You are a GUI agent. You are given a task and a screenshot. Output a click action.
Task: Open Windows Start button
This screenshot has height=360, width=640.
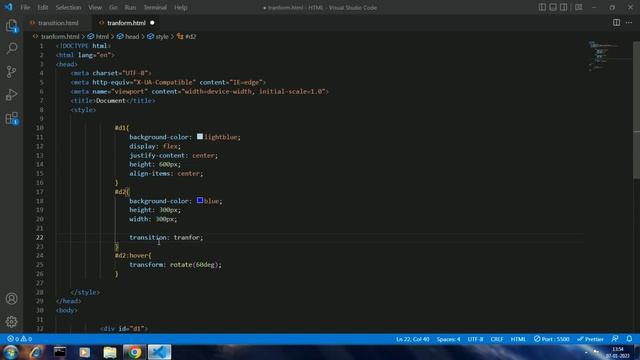(x=10, y=352)
